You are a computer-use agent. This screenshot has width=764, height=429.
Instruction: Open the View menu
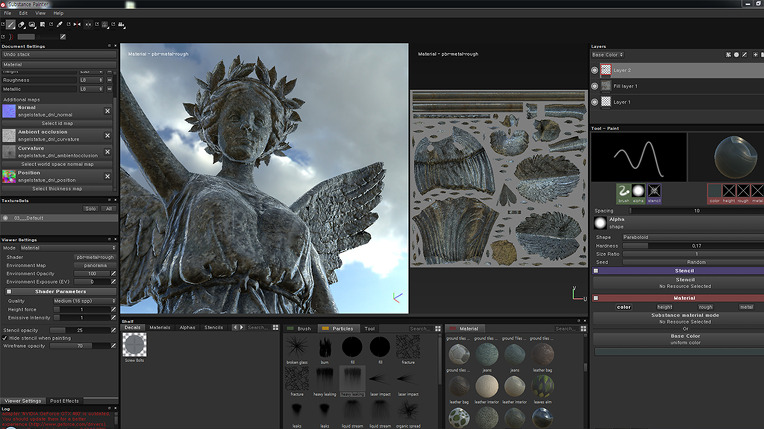[40, 13]
